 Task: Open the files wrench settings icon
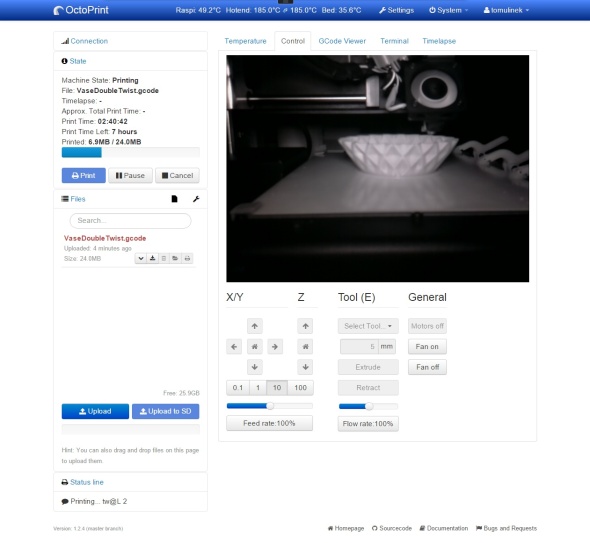point(196,199)
